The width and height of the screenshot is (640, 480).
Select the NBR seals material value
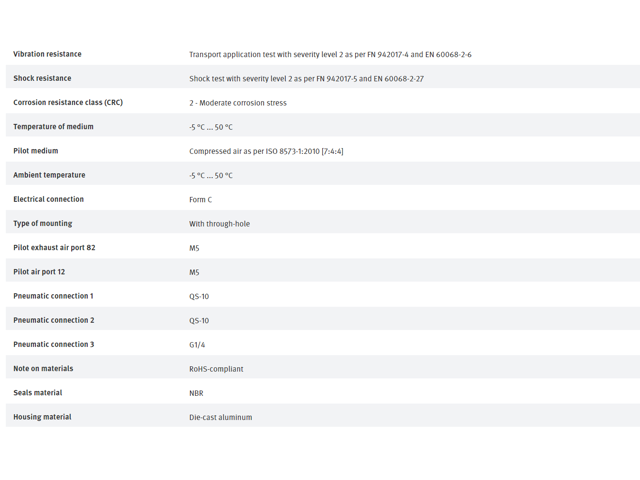click(196, 393)
